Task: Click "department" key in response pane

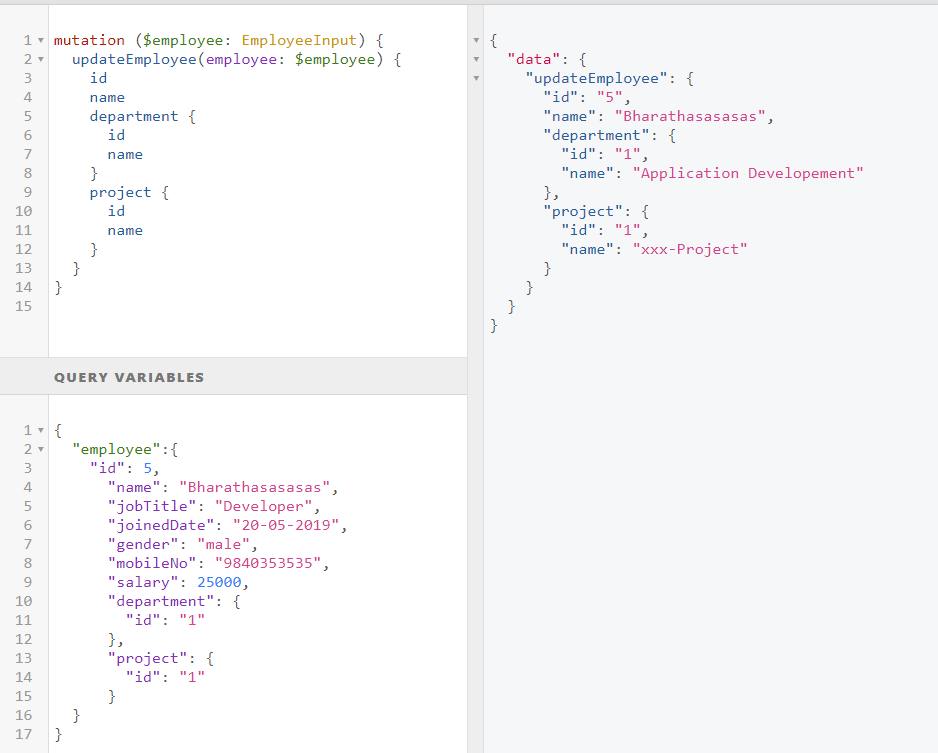Action: tap(596, 135)
